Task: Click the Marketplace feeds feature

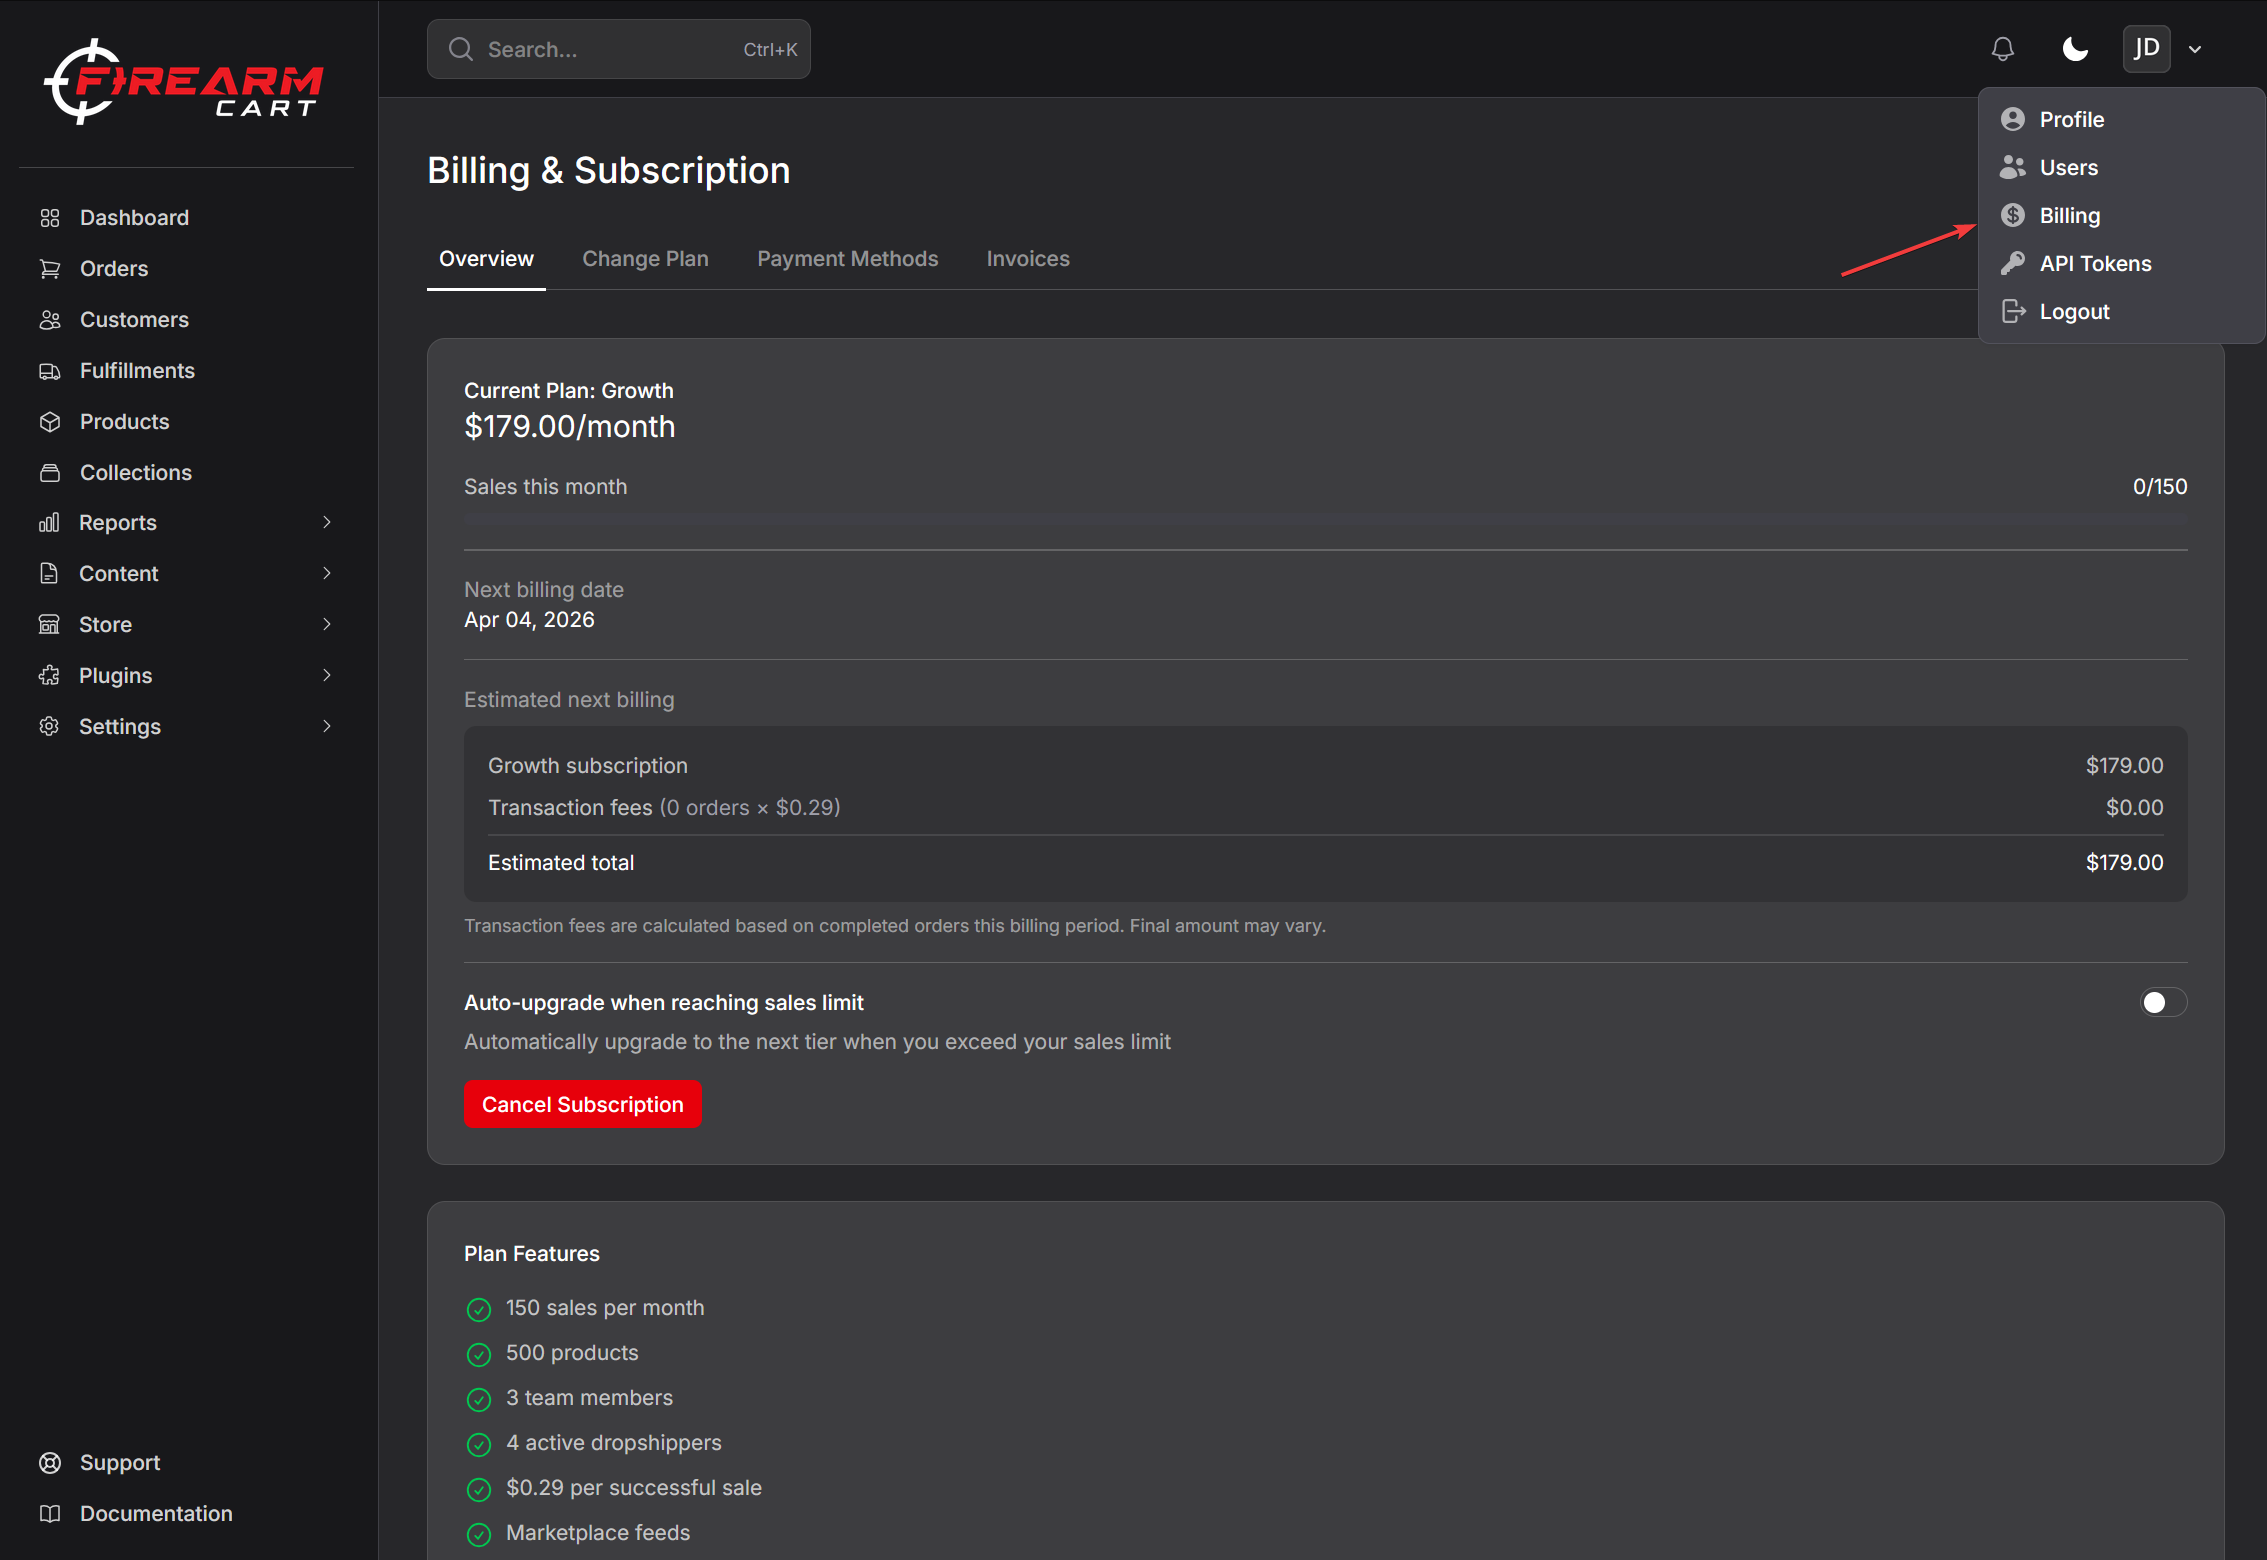Action: [597, 1533]
